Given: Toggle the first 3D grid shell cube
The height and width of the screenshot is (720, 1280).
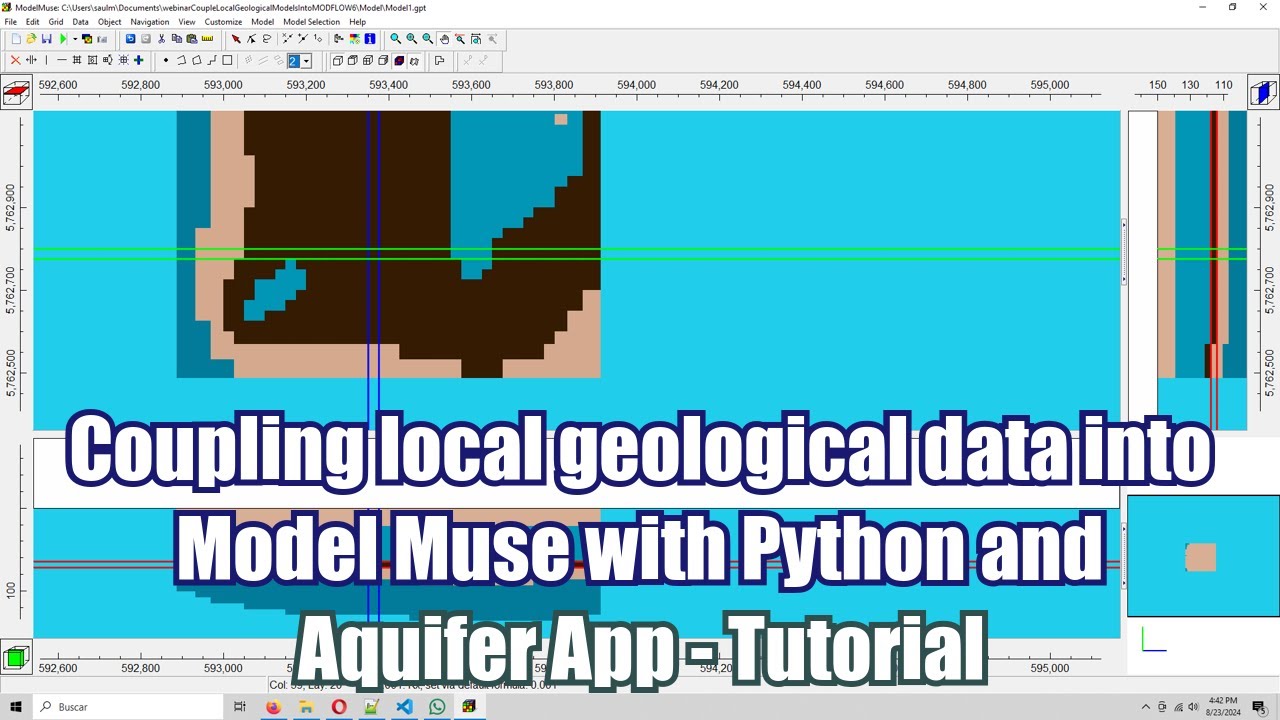Looking at the screenshot, I should pos(338,60).
